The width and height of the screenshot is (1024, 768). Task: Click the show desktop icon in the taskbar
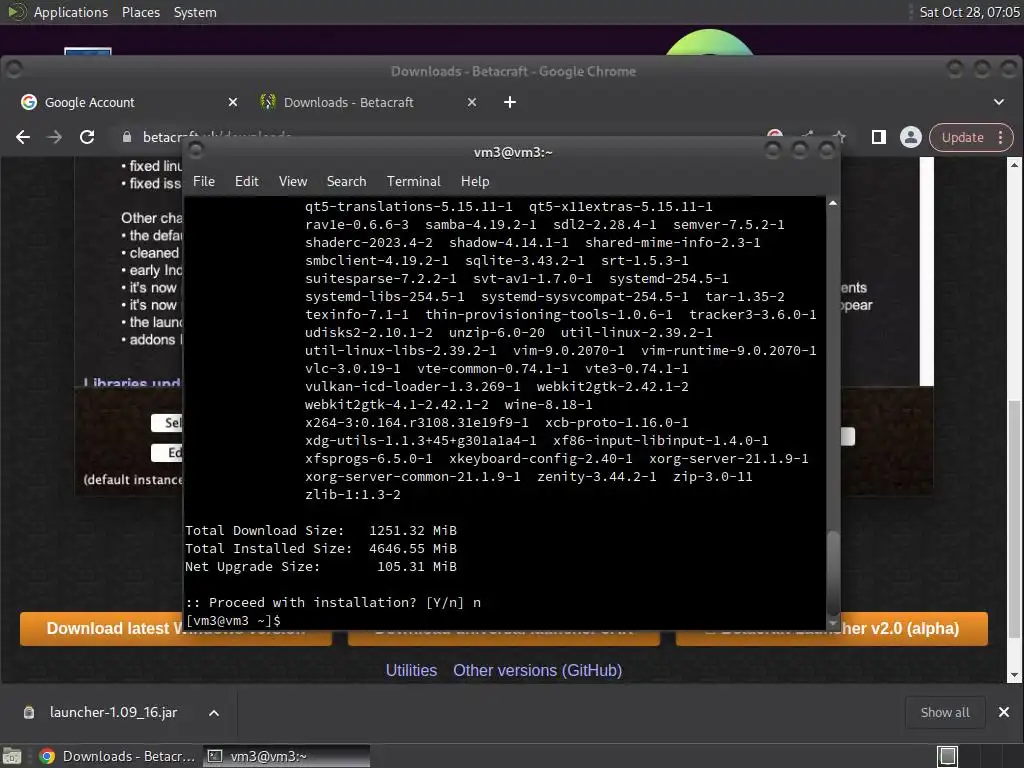tap(12, 756)
